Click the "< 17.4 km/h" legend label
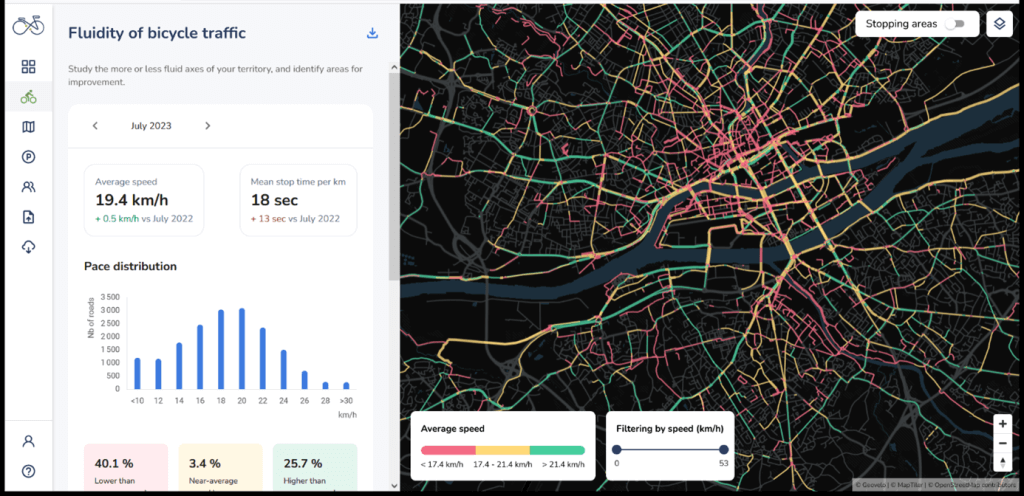The height and width of the screenshot is (496, 1024). coord(443,464)
